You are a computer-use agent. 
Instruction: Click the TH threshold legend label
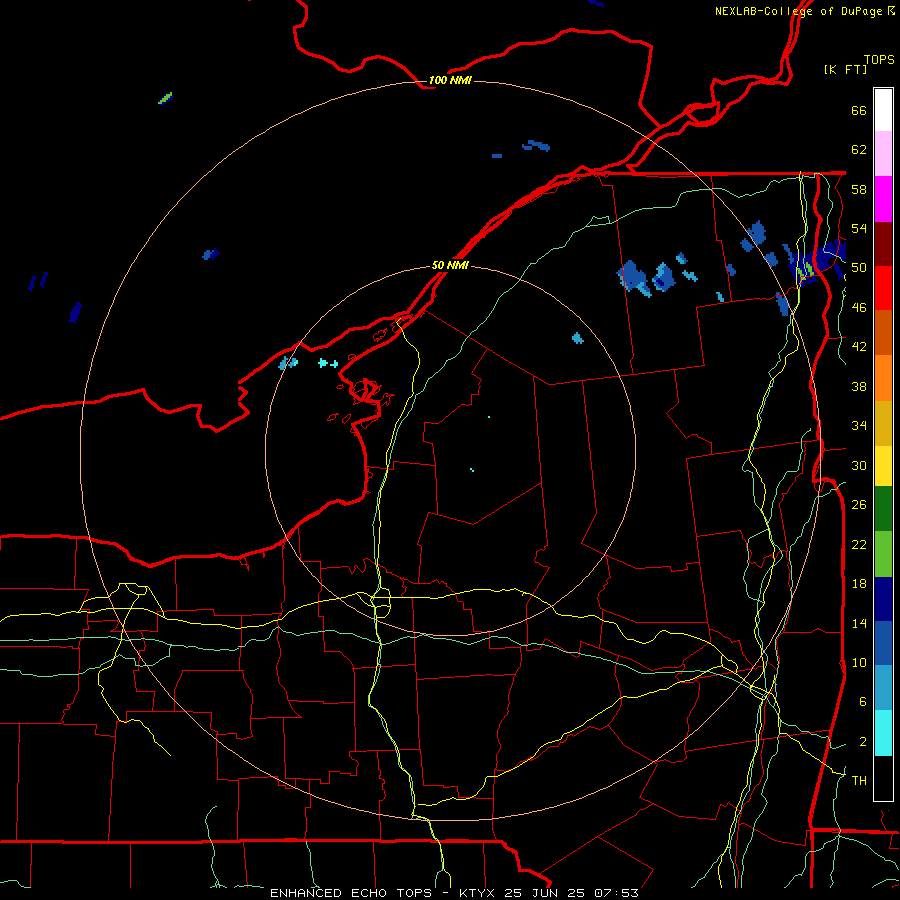[859, 781]
